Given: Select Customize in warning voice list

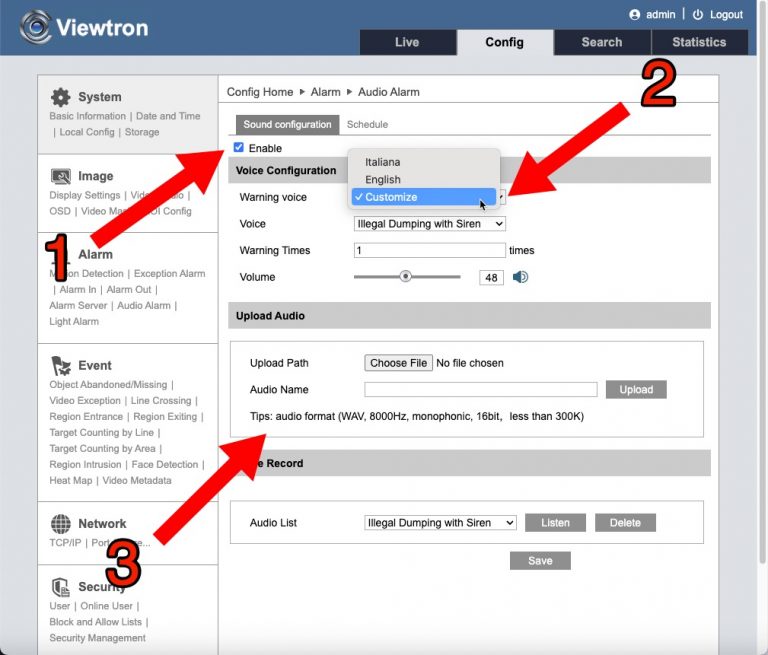Looking at the screenshot, I should click(391, 197).
